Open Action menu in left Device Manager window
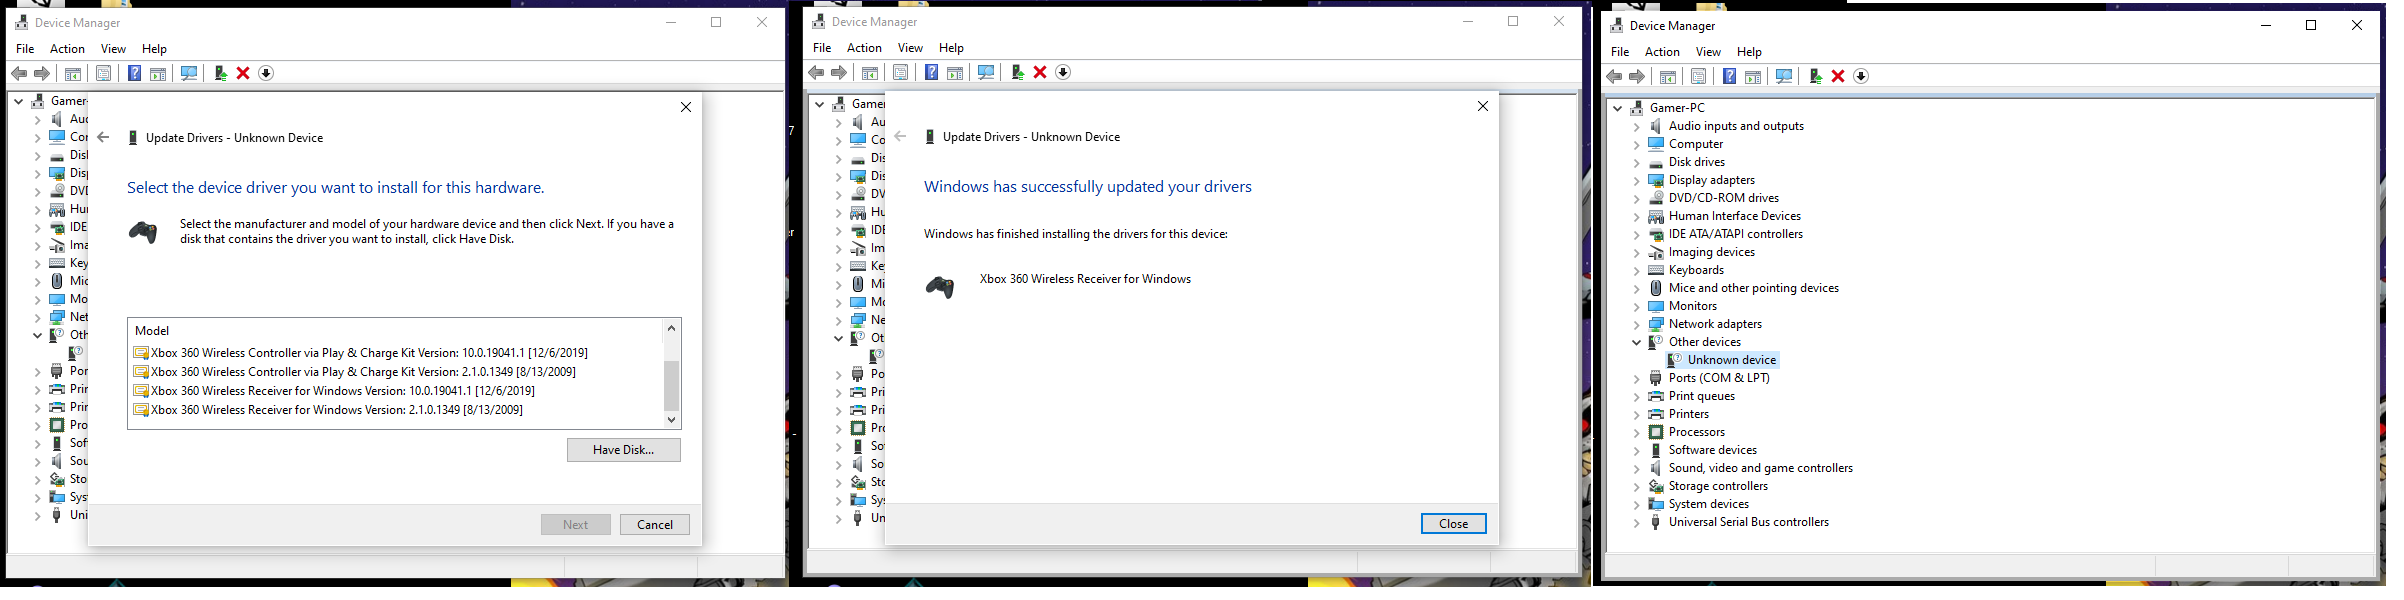Screen dimensions: 2404x600 (x=67, y=49)
